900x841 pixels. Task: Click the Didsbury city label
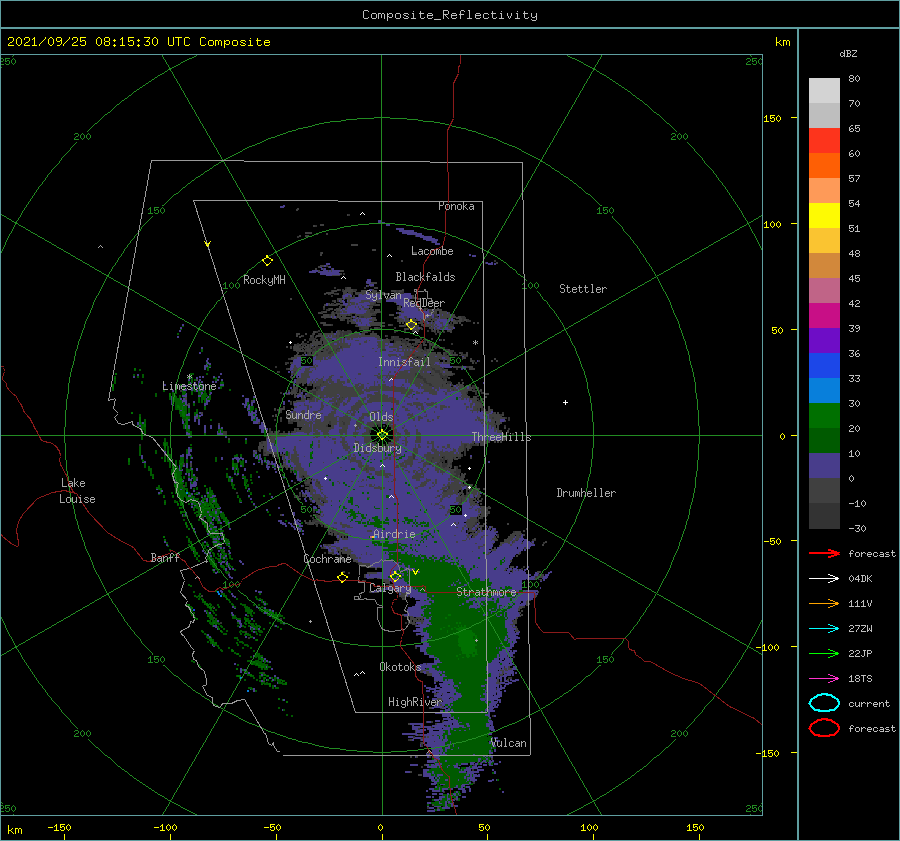pyautogui.click(x=378, y=448)
